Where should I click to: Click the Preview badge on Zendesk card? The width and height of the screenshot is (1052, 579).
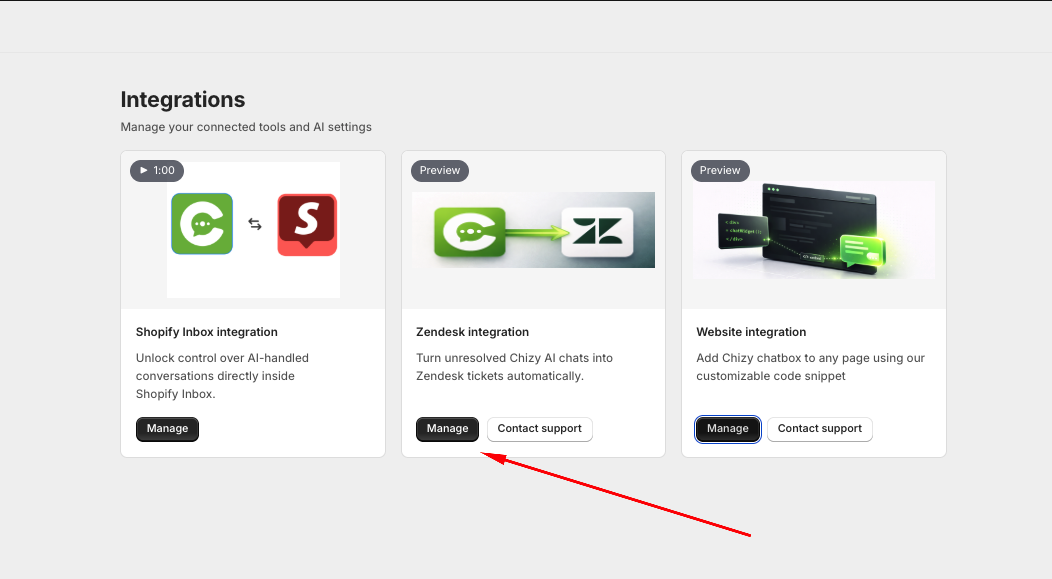pos(440,170)
